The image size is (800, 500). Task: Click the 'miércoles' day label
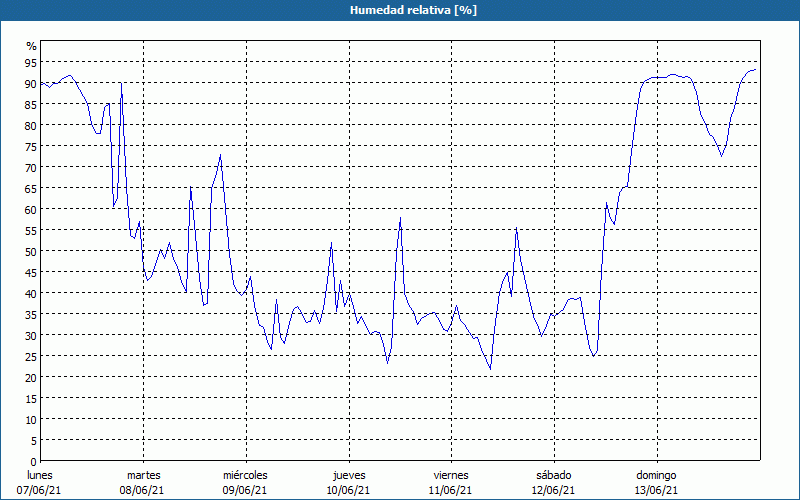click(x=245, y=475)
